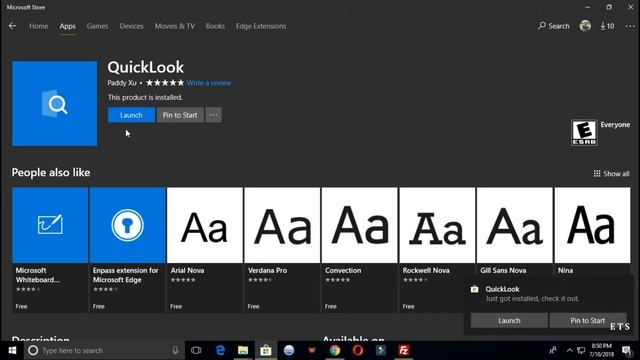Open FileZilla from taskbar

click(403, 350)
